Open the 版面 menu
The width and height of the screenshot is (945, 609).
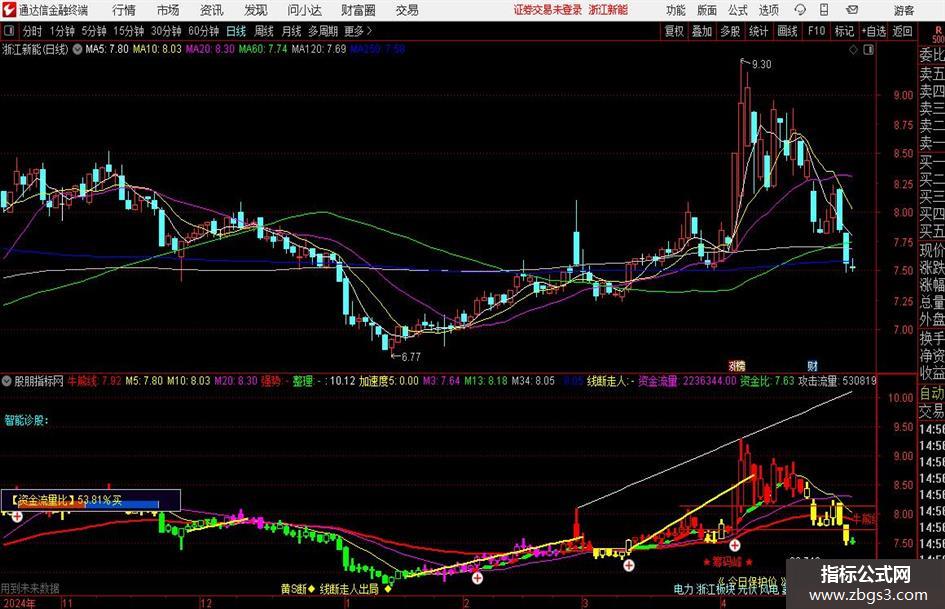[x=706, y=10]
